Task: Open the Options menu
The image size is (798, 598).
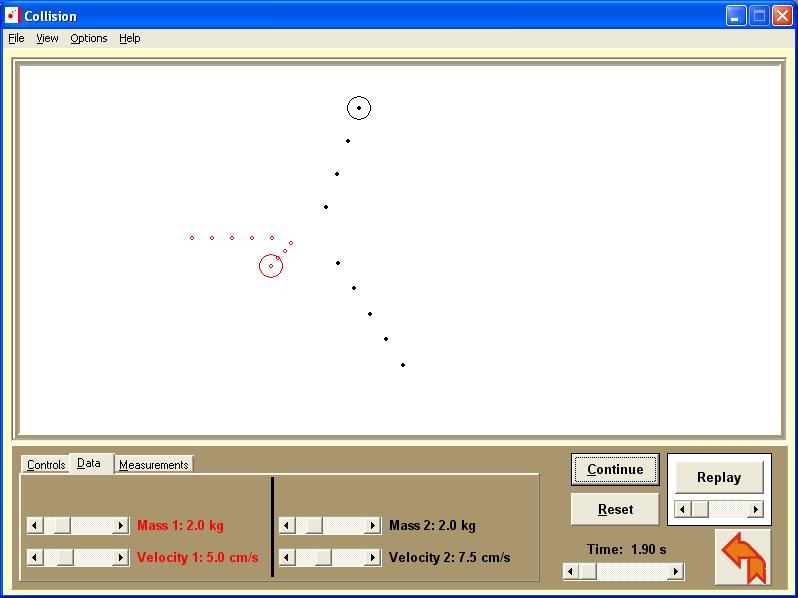Action: pyautogui.click(x=89, y=38)
